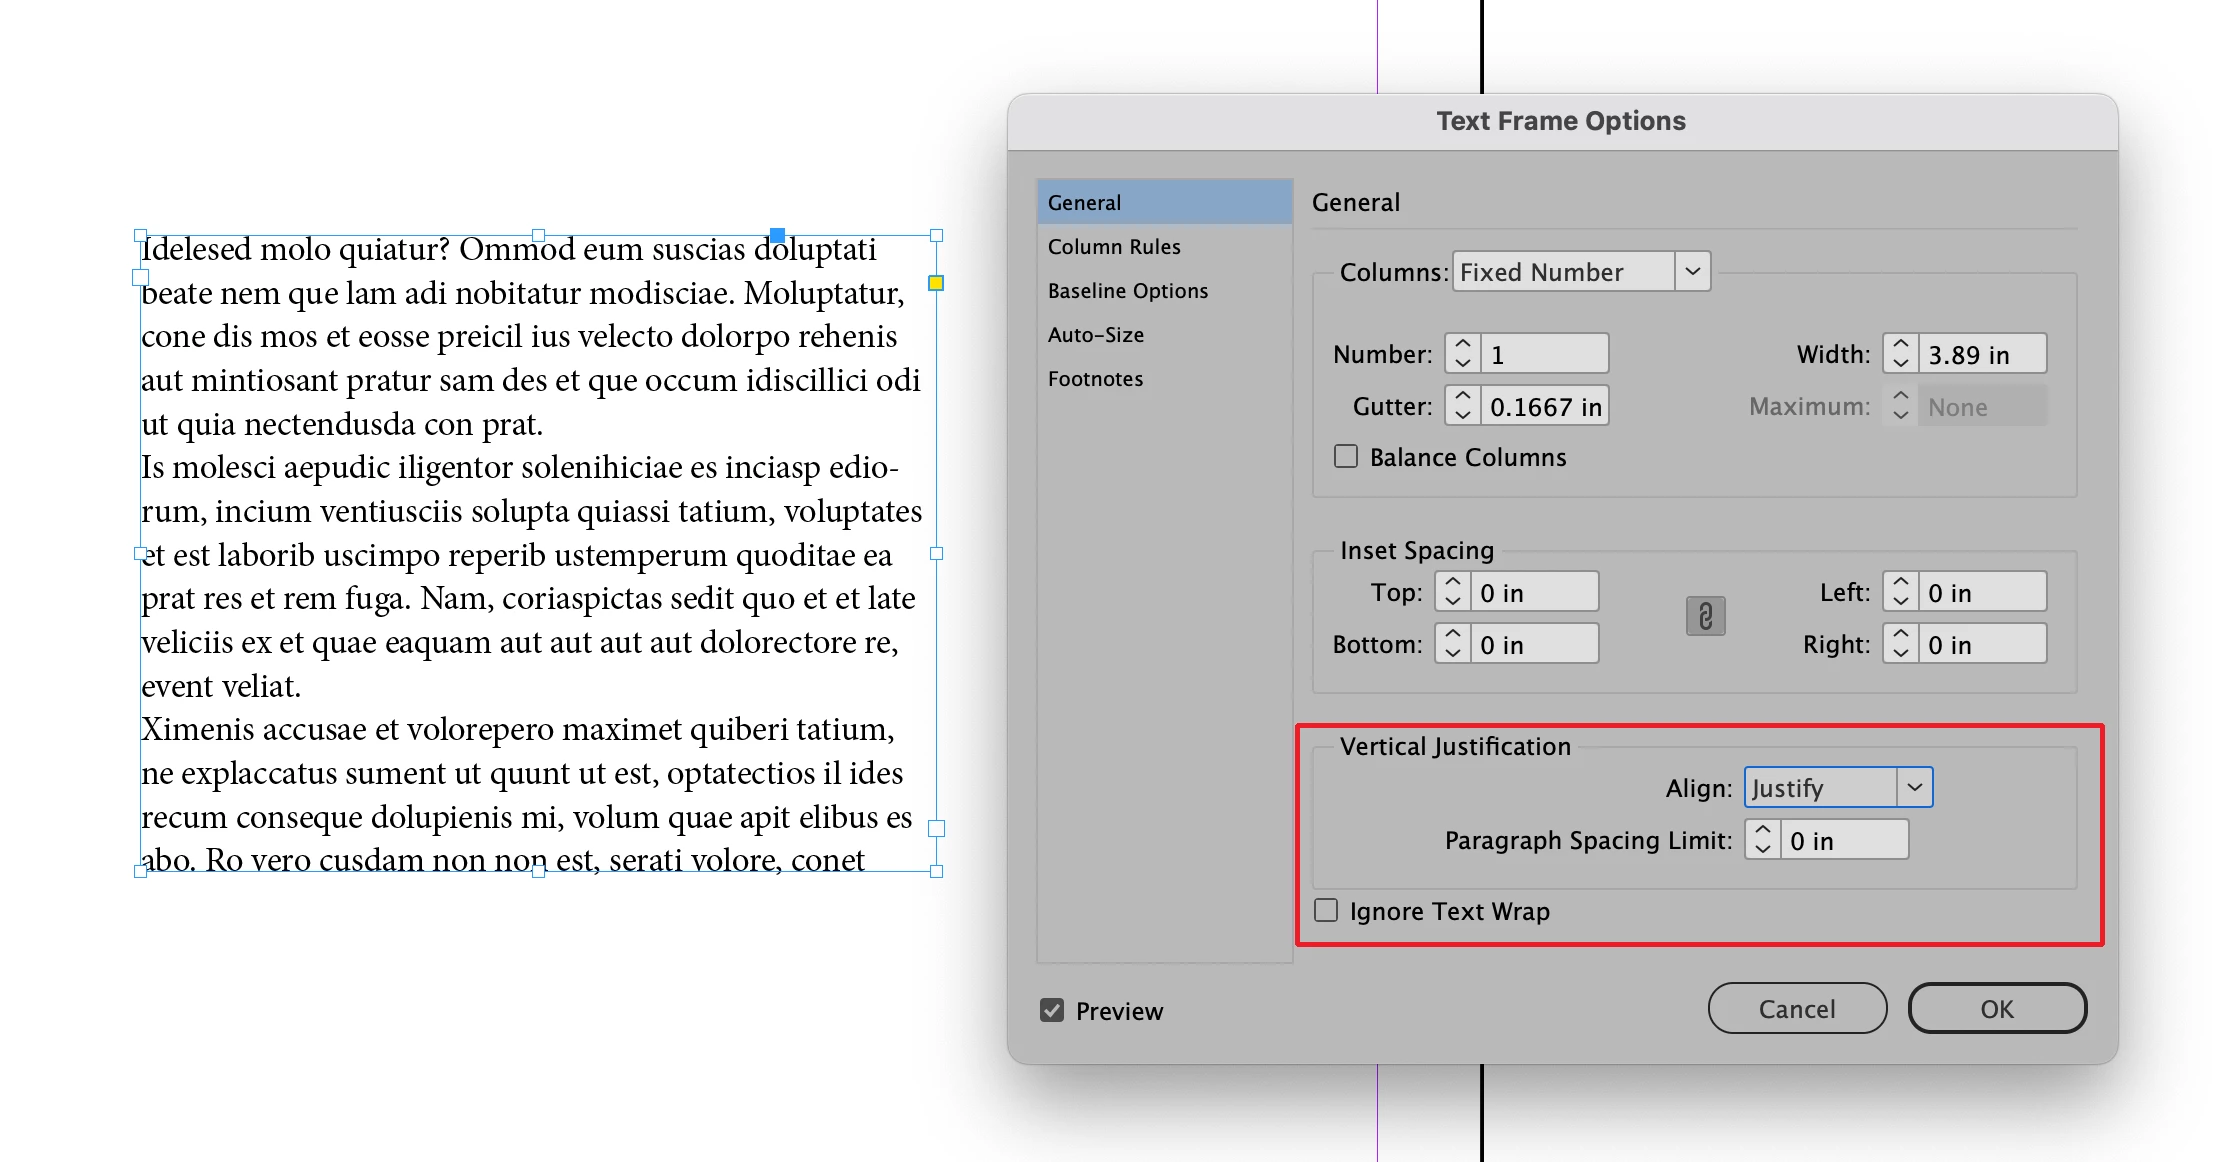Click the bottom-center handle of text frame
Screen dimensions: 2216x1162
click(539, 872)
